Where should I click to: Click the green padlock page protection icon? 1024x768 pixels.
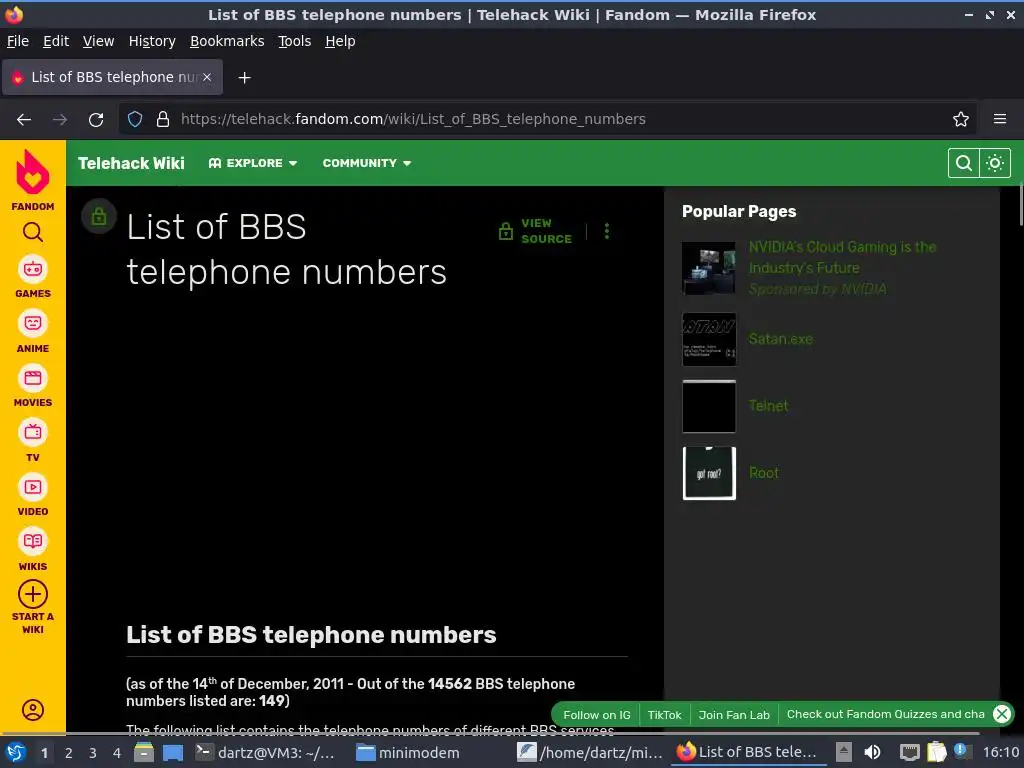coord(99,216)
